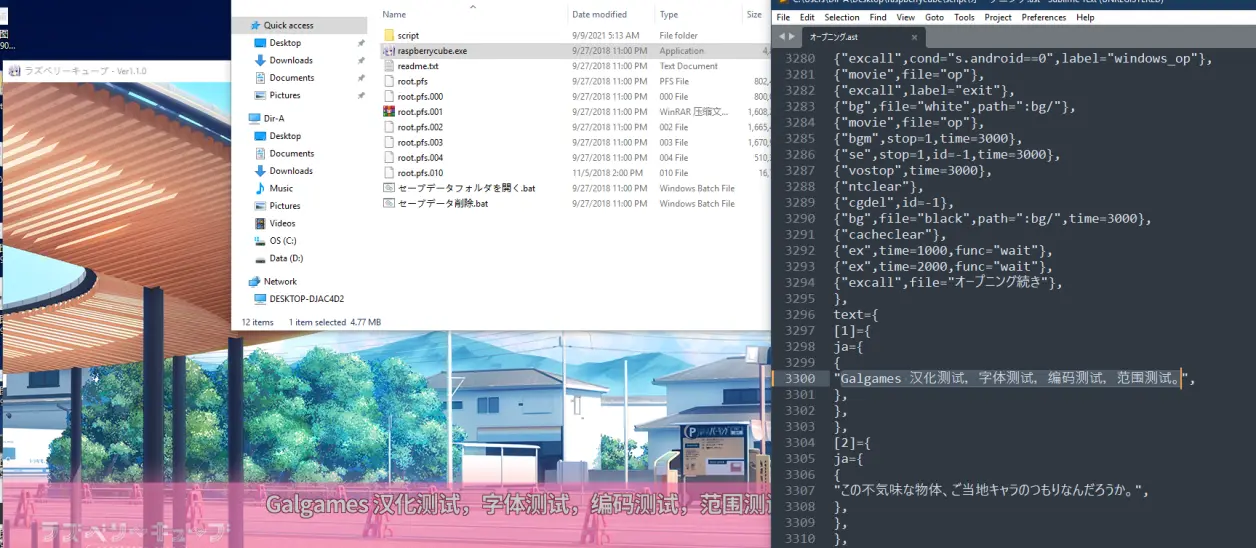Click pin icon next to Quick access Desktop
Screen dimensions: 1256x548
click(x=361, y=43)
